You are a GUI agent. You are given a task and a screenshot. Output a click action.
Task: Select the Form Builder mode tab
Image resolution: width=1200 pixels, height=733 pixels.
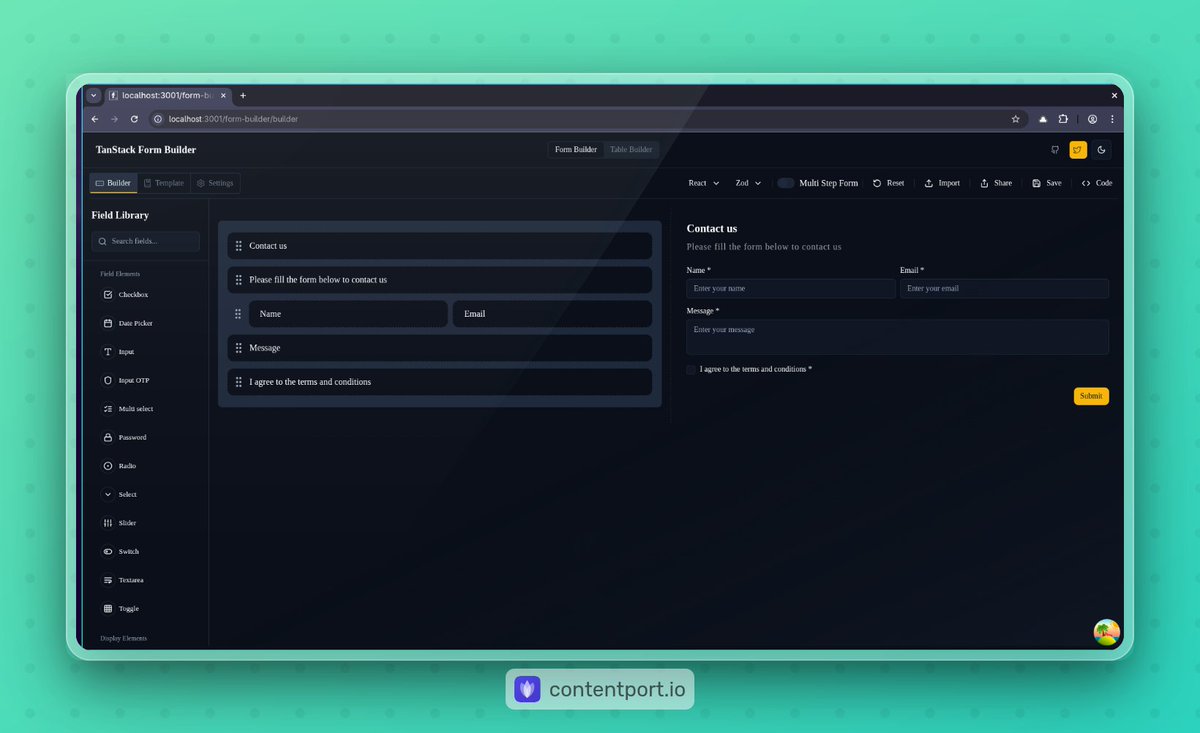[x=576, y=150]
